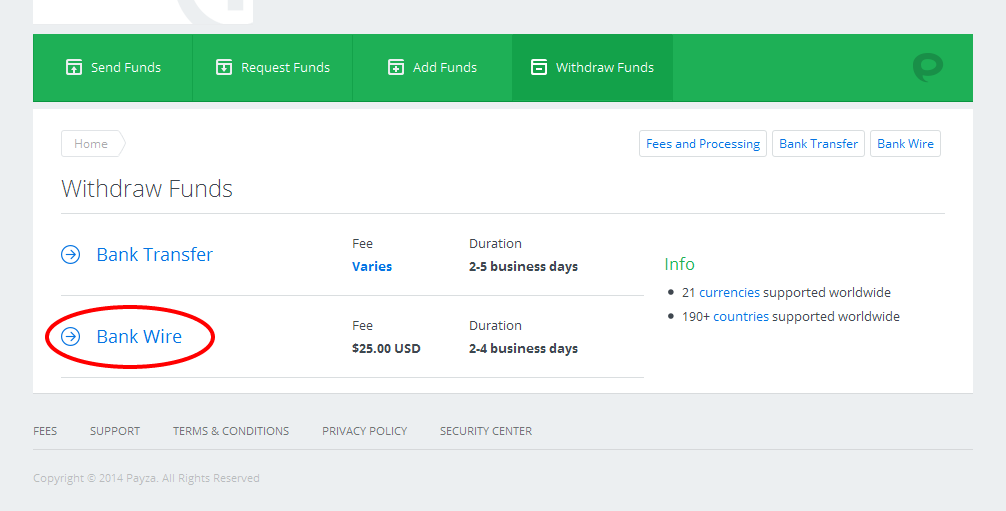Open the Fees and Processing button

click(x=703, y=144)
